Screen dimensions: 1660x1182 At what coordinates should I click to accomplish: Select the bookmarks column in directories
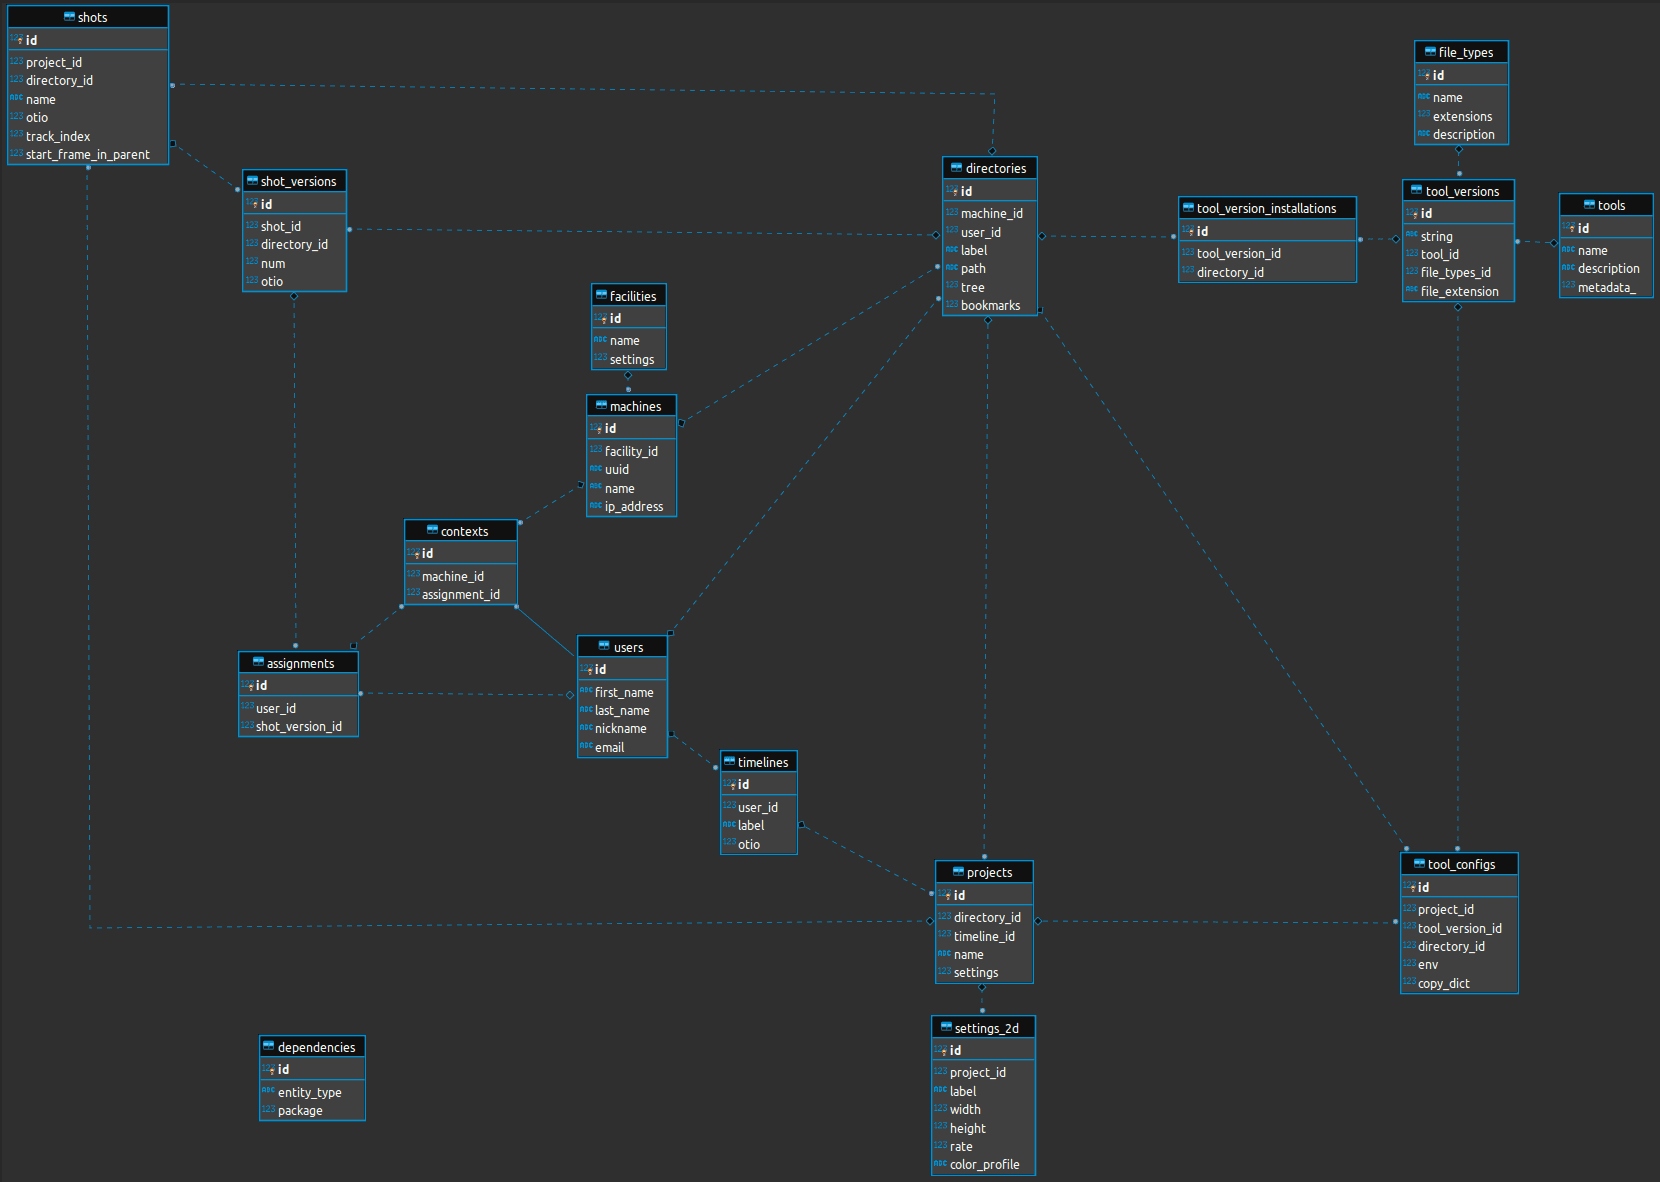tap(990, 306)
